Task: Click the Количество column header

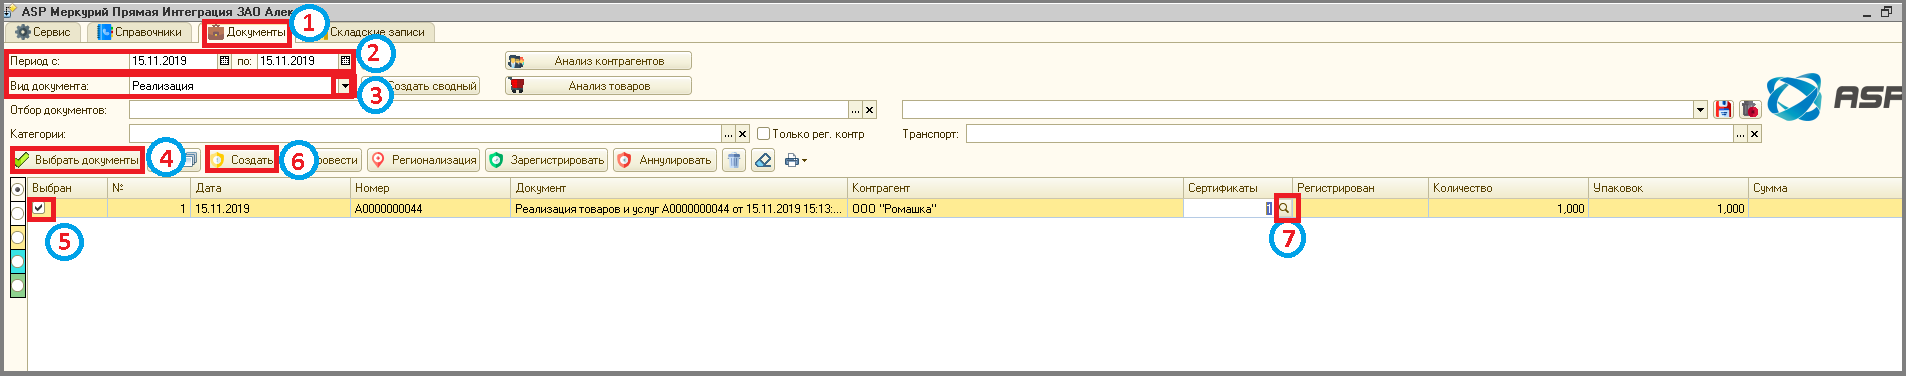Action: (1508, 188)
